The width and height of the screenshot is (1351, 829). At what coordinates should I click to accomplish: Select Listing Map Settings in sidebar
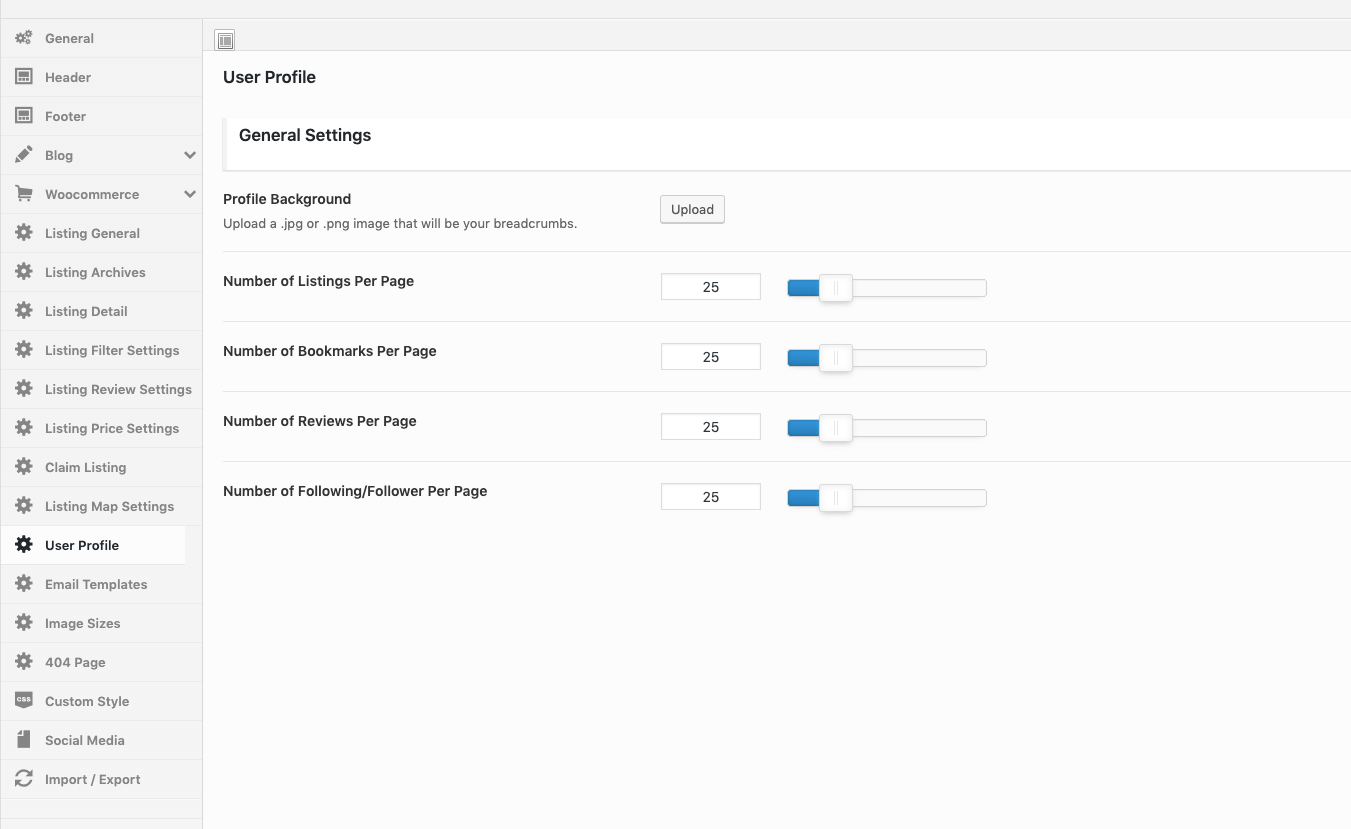[109, 506]
